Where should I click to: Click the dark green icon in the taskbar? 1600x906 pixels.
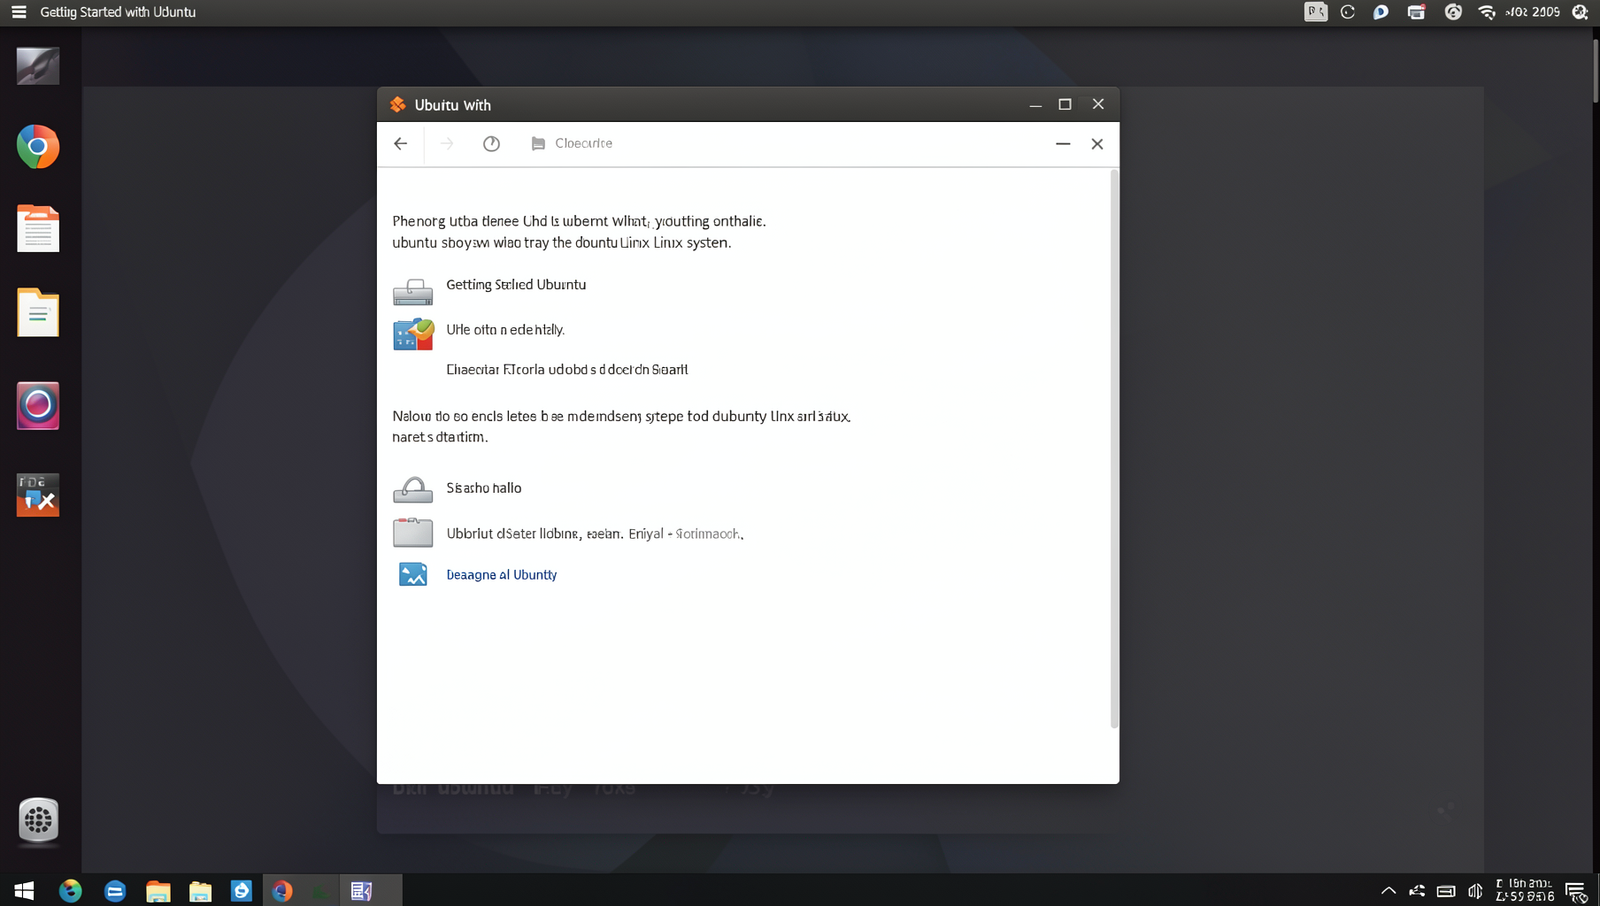click(320, 891)
